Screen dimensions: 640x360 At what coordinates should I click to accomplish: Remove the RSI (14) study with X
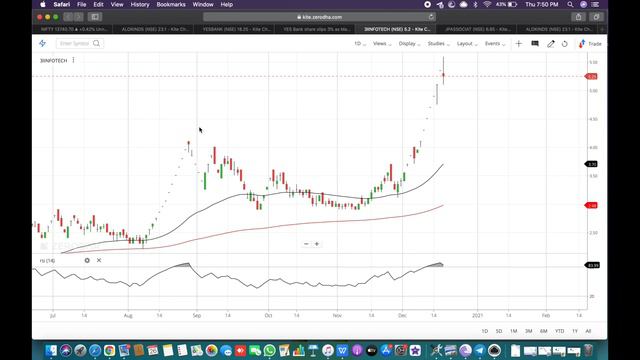(99, 260)
